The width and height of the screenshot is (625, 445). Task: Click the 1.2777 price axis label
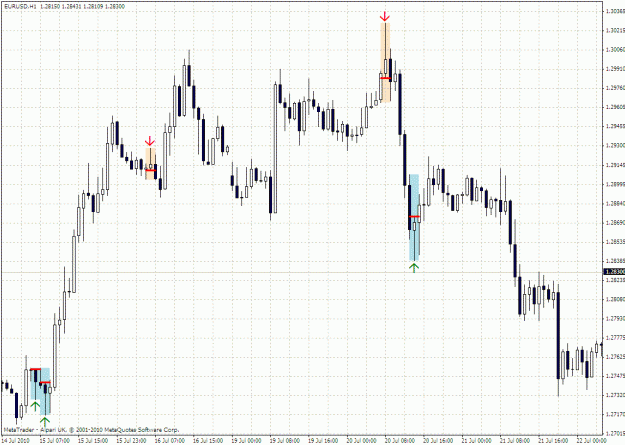(615, 337)
